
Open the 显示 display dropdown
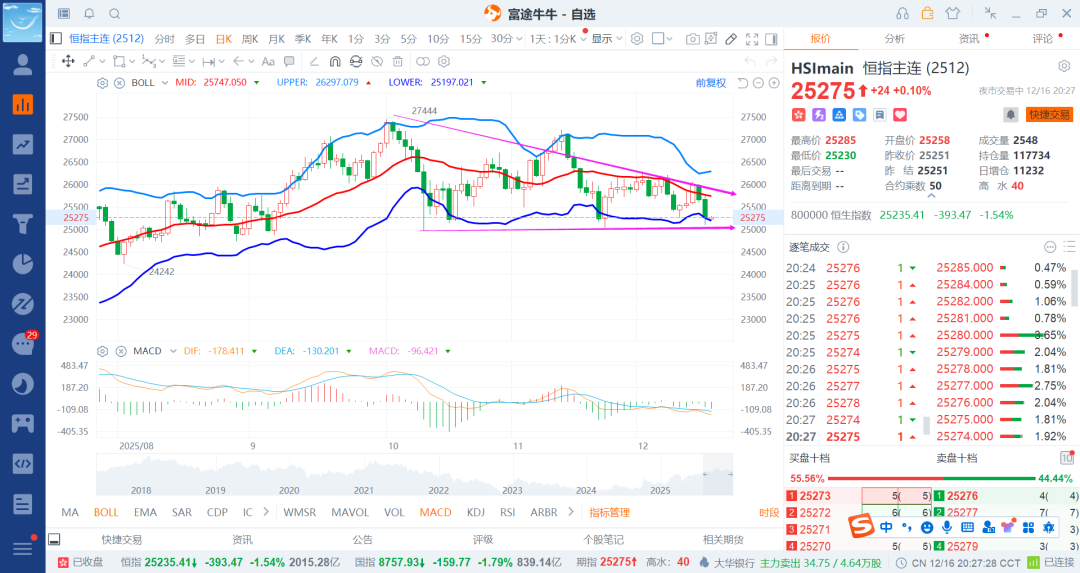[604, 39]
